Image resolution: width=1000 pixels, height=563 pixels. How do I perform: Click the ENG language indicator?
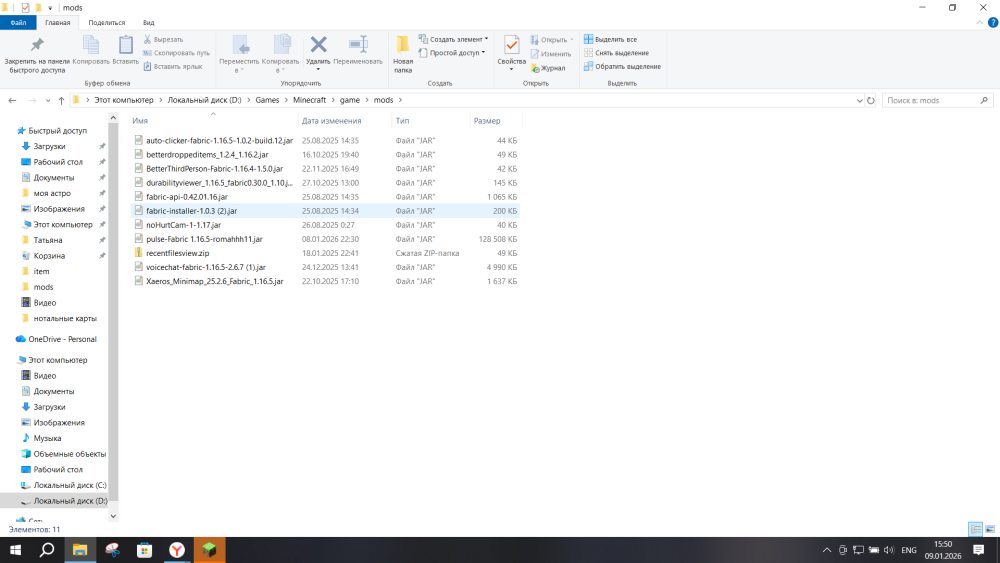[909, 550]
